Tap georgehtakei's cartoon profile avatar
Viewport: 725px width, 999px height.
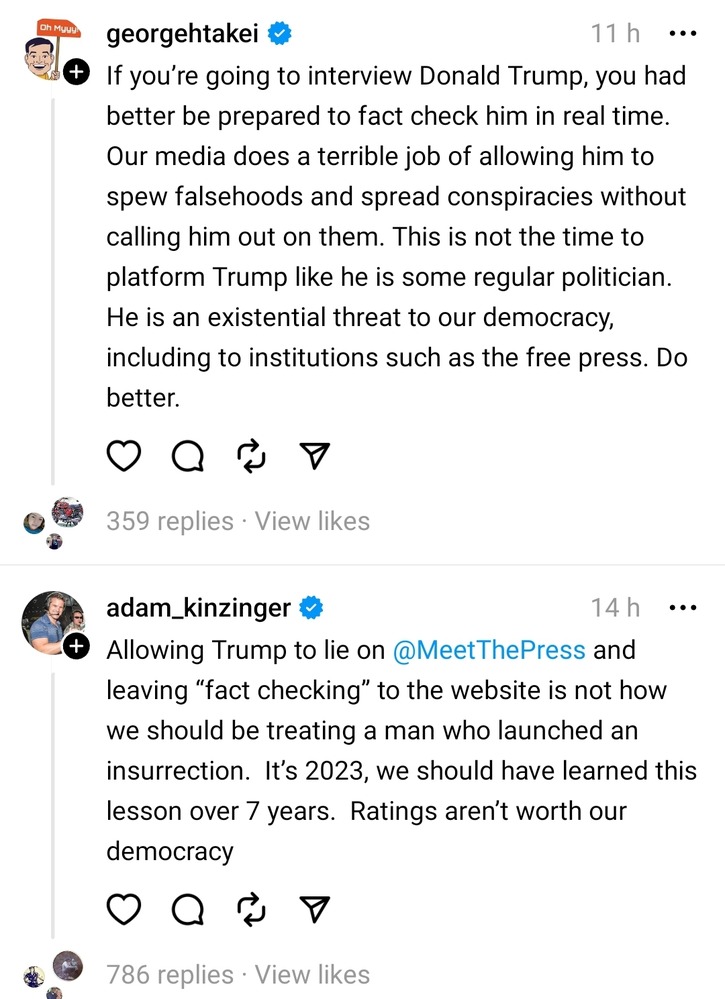coord(50,50)
